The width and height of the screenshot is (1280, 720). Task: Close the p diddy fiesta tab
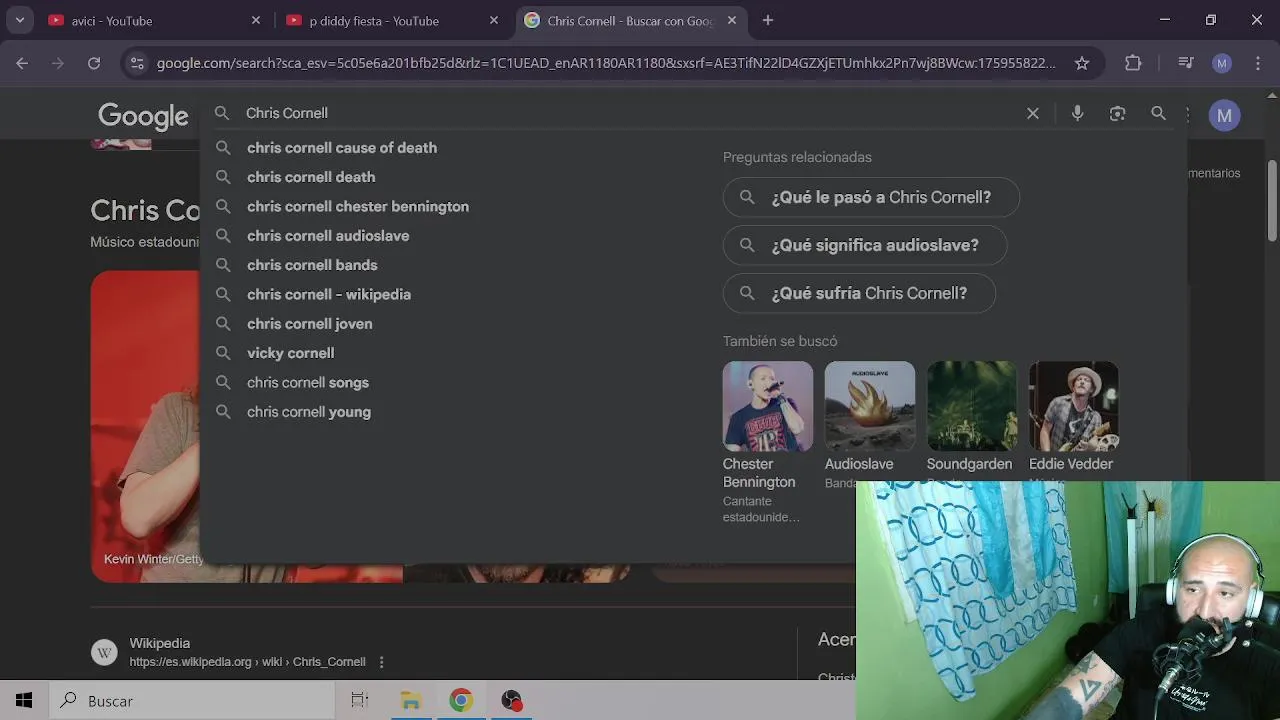click(x=494, y=20)
